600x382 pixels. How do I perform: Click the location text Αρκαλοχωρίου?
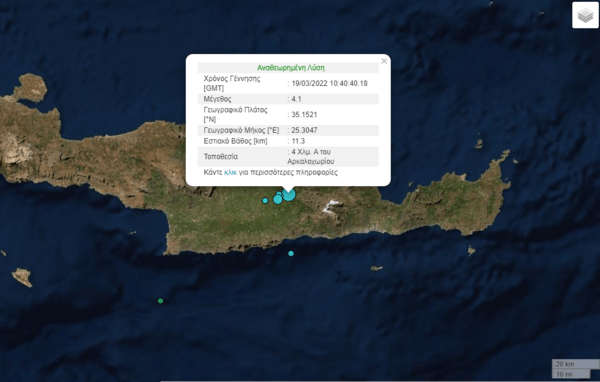[x=311, y=162]
